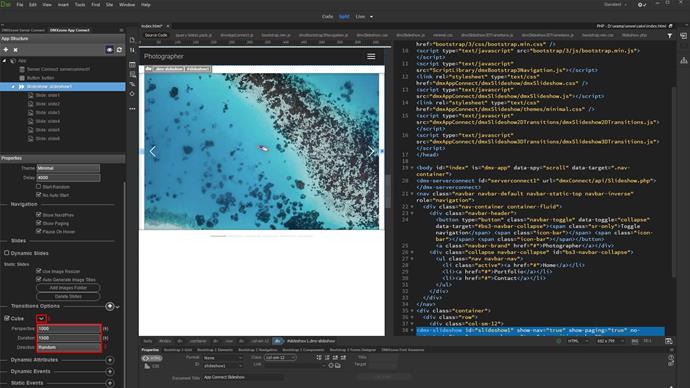Click the delete X icon in App Structure
This screenshot has width=690, height=388.
tap(15, 50)
